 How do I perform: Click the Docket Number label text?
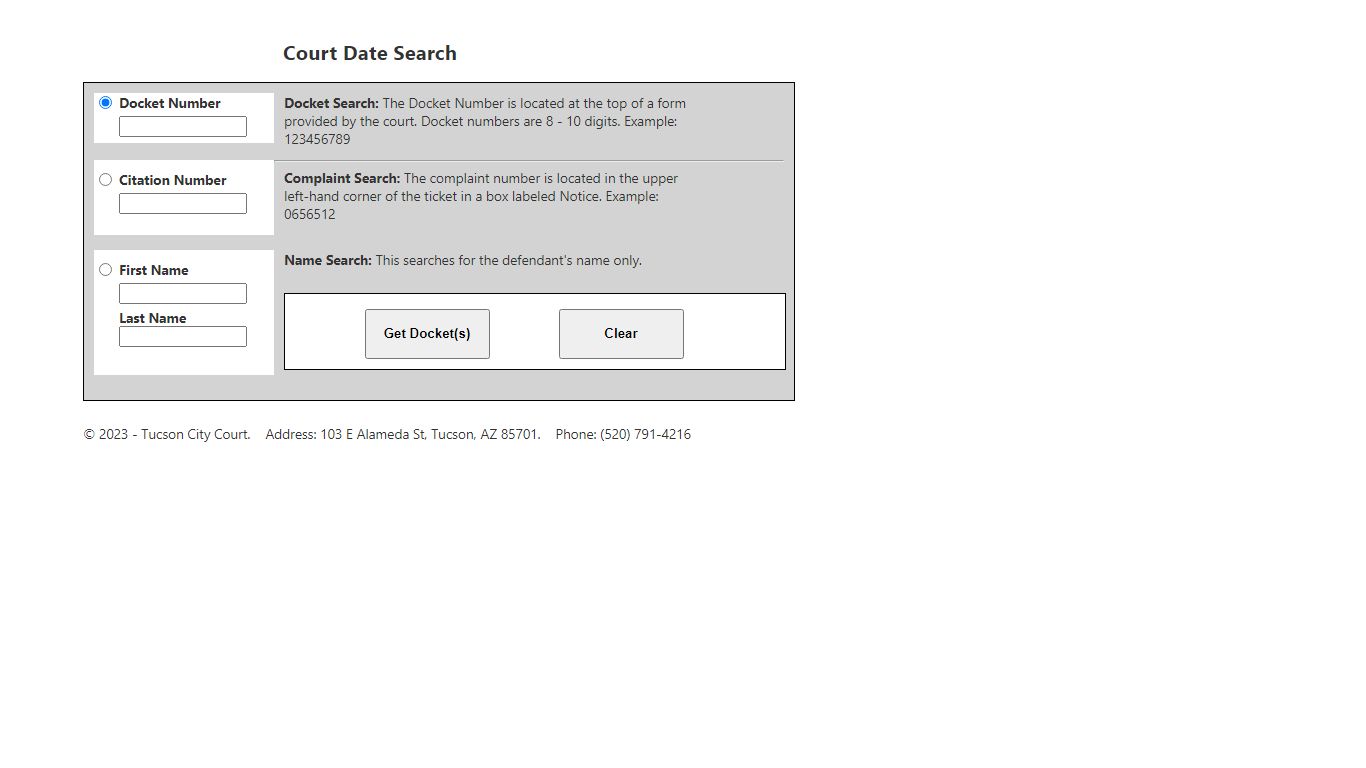(x=170, y=103)
